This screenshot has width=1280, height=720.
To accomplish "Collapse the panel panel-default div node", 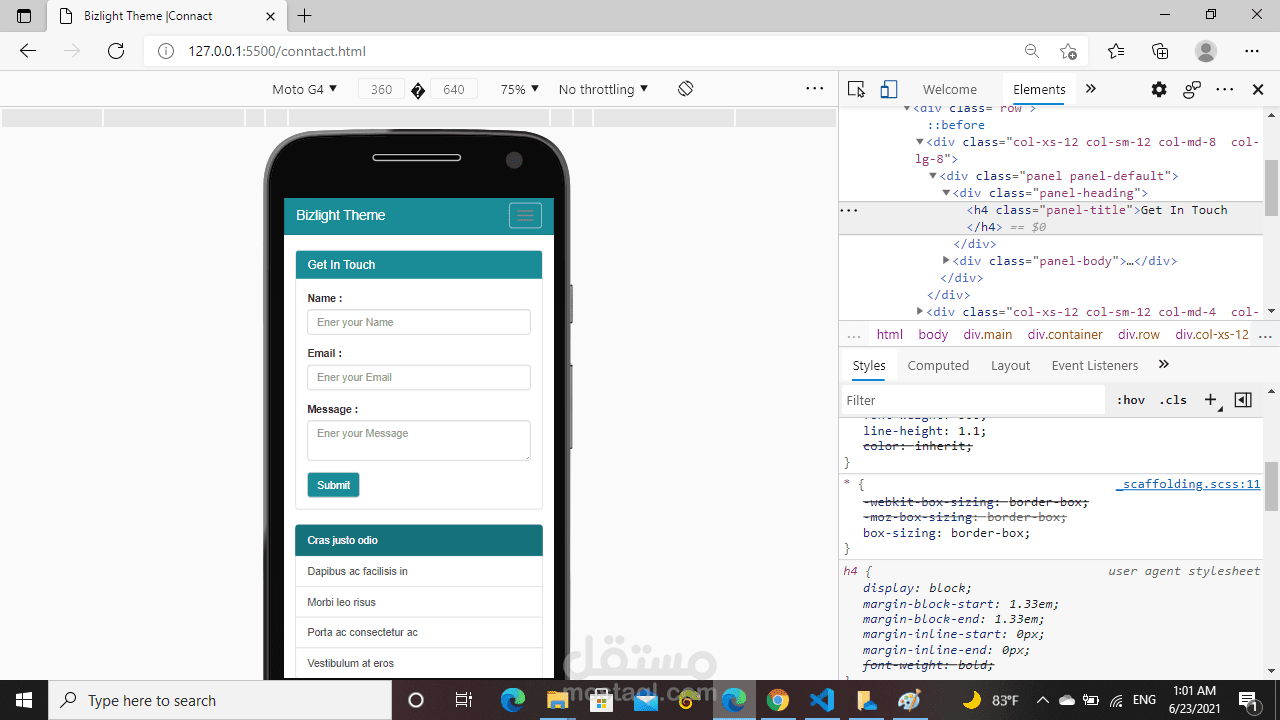I will [933, 176].
